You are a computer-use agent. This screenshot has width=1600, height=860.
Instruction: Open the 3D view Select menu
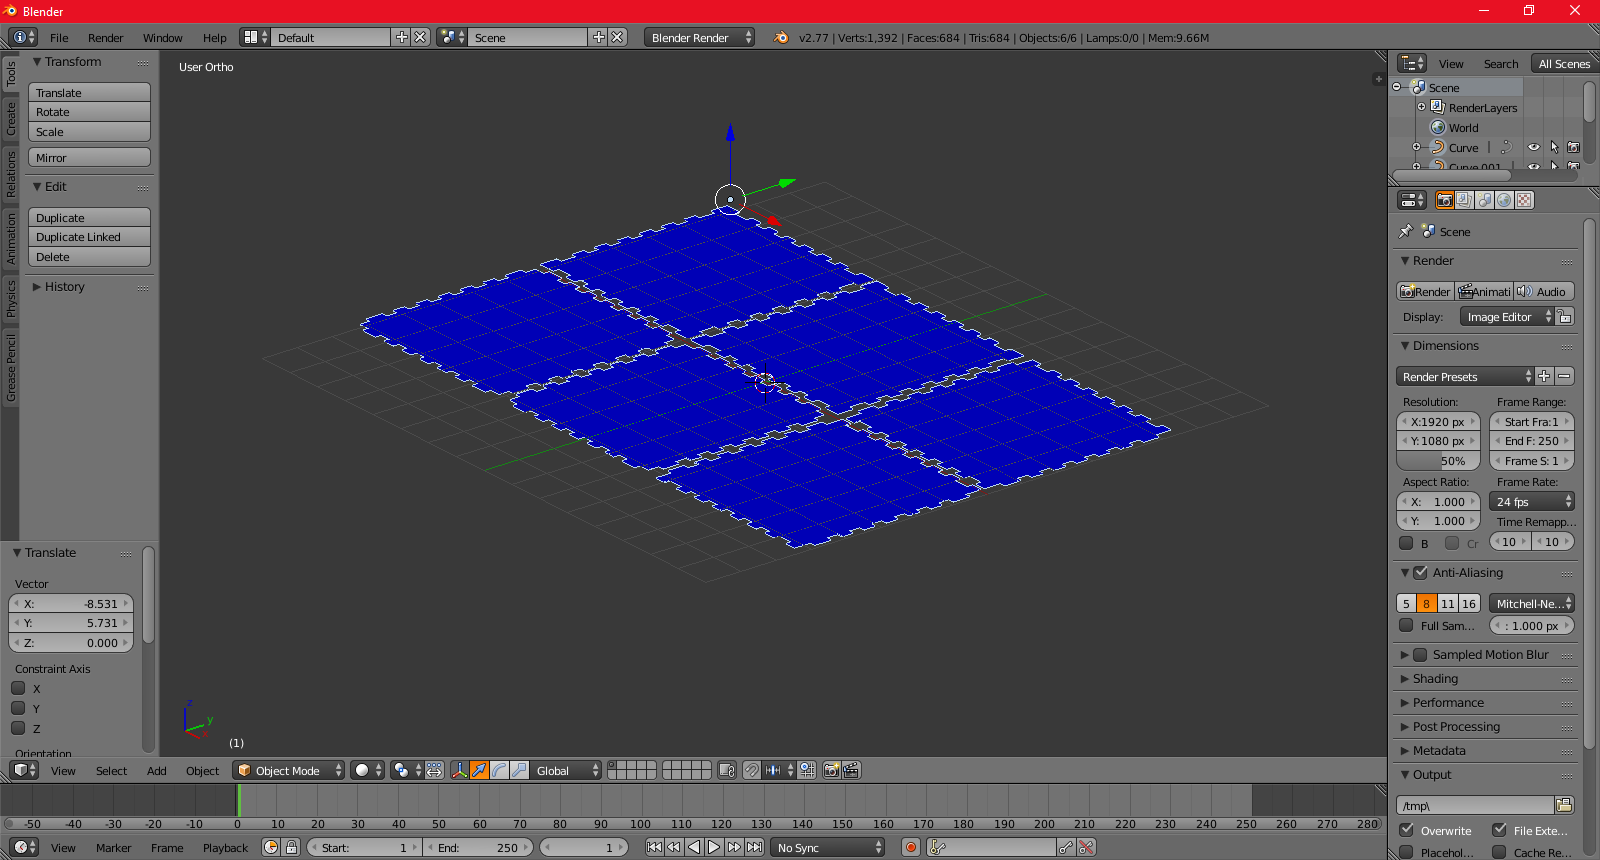(111, 771)
